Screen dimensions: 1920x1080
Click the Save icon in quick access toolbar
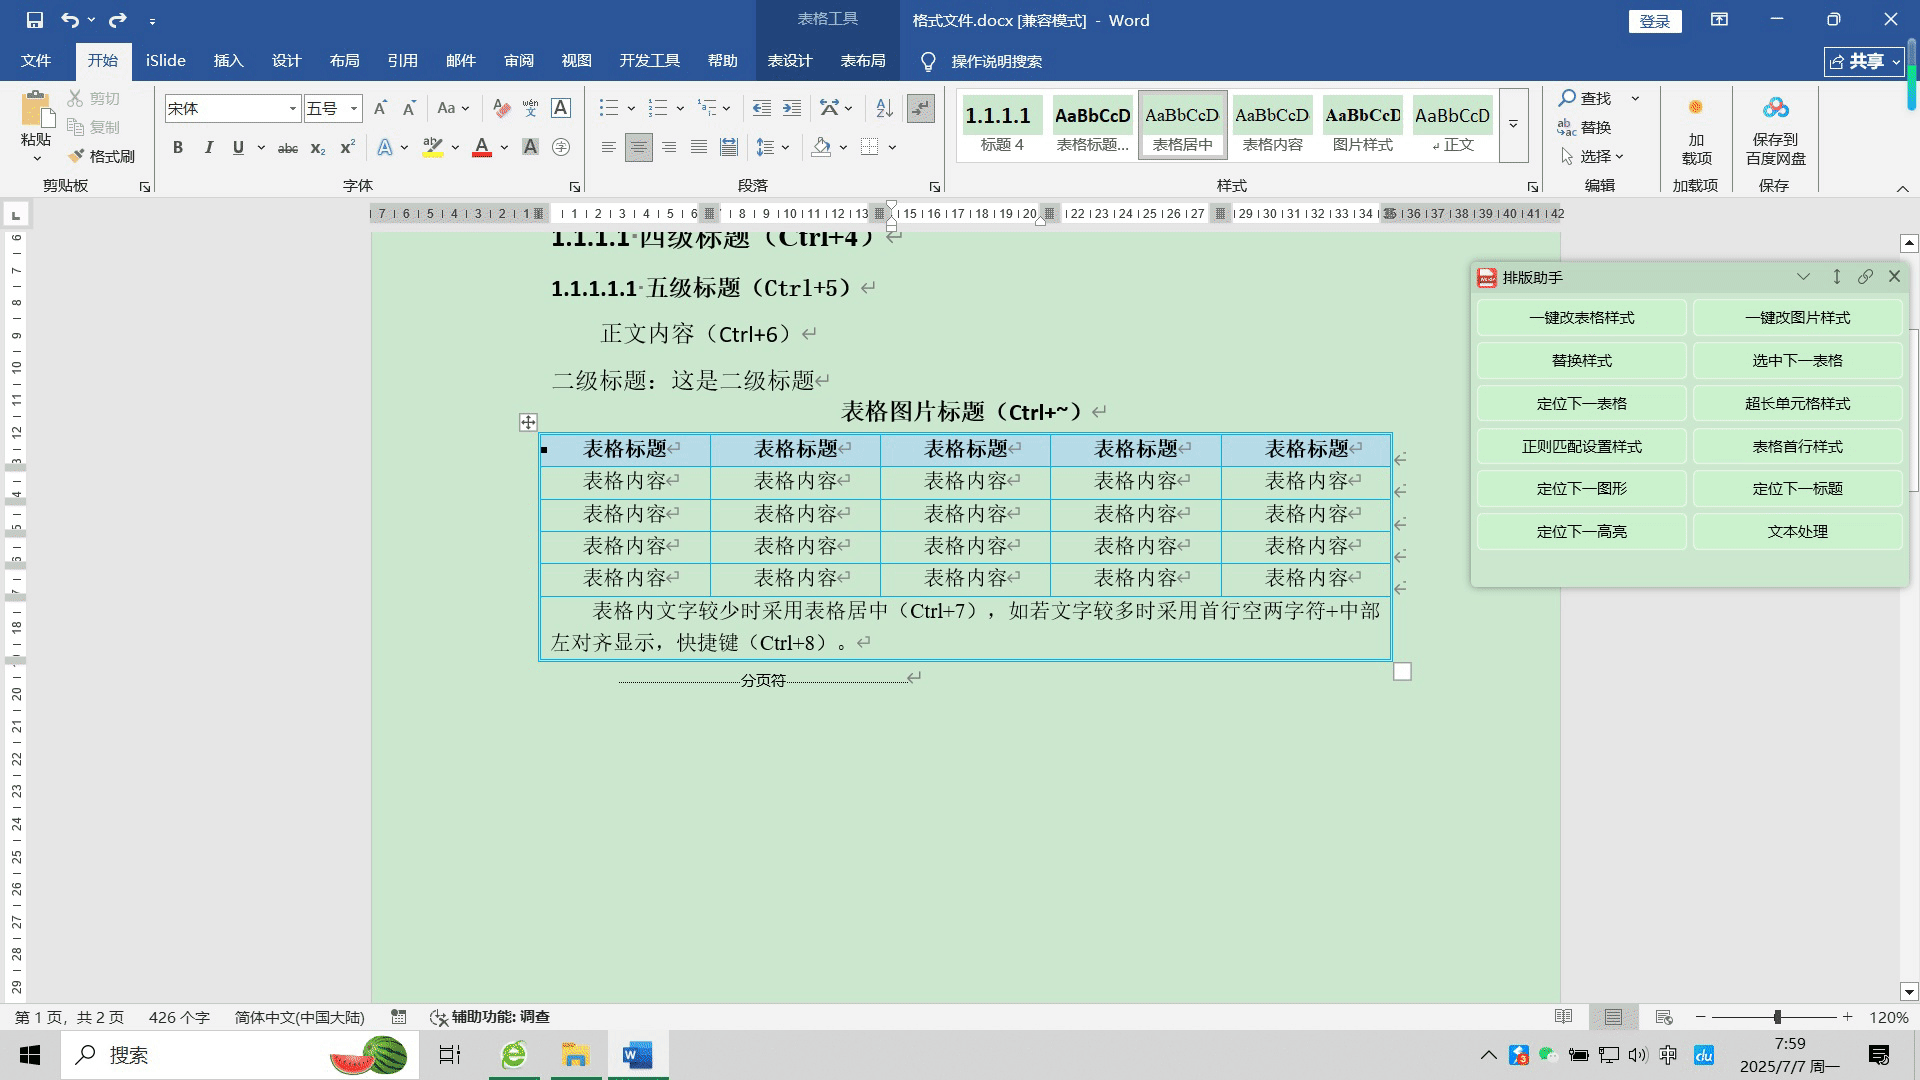point(35,20)
